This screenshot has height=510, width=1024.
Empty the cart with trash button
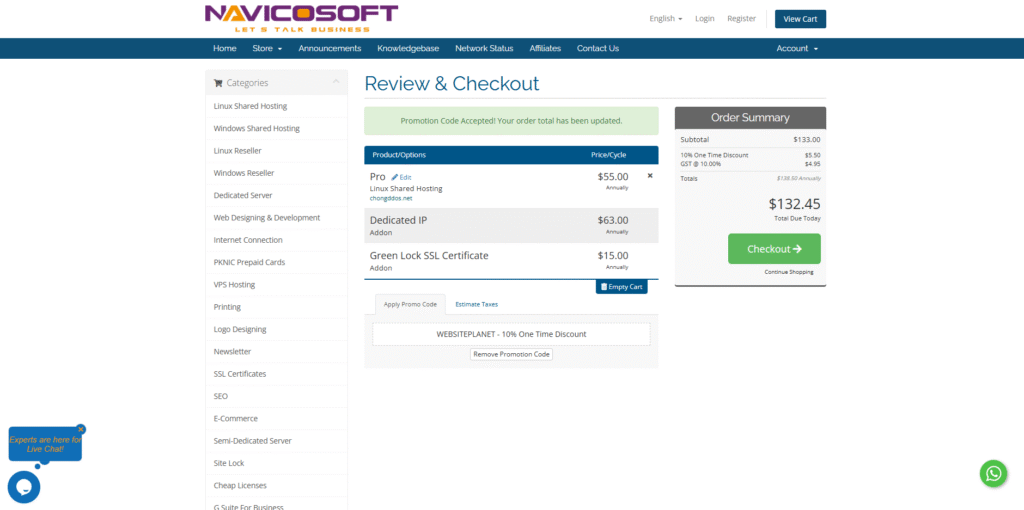click(x=621, y=287)
